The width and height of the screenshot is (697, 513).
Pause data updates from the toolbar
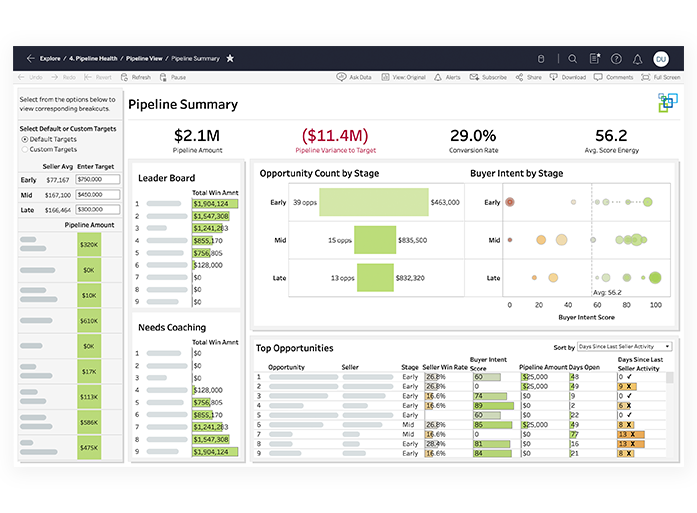coord(173,77)
